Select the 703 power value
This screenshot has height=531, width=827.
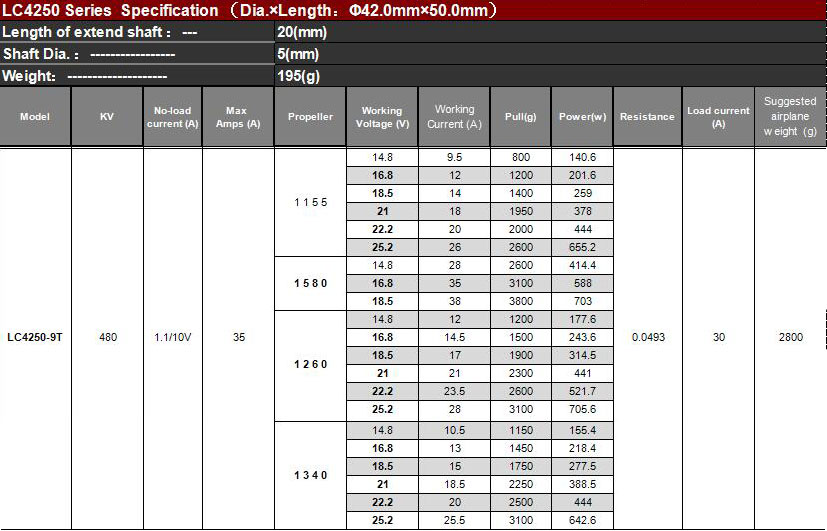click(582, 301)
